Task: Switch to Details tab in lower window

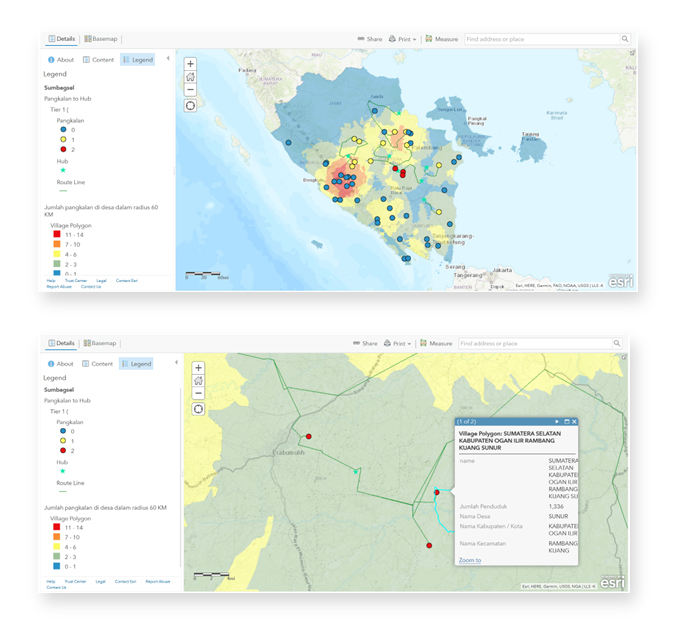Action: click(61, 343)
